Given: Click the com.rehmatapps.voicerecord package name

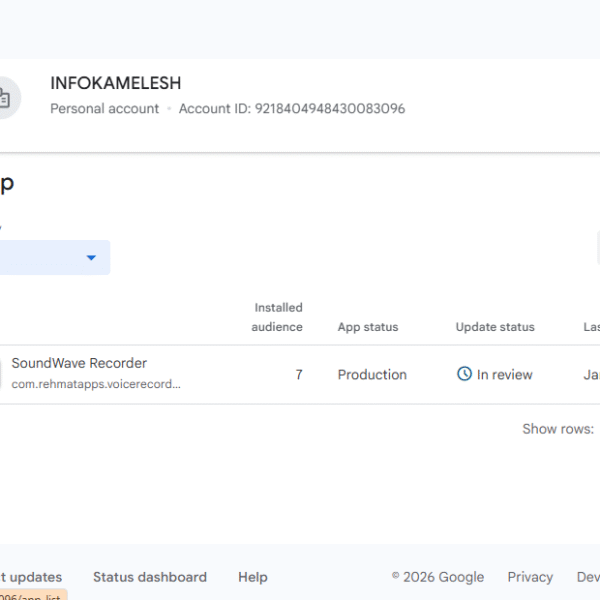Looking at the screenshot, I should click(96, 384).
